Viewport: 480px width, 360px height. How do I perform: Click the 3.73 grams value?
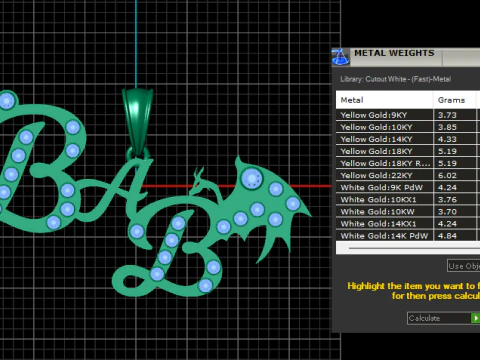point(447,115)
